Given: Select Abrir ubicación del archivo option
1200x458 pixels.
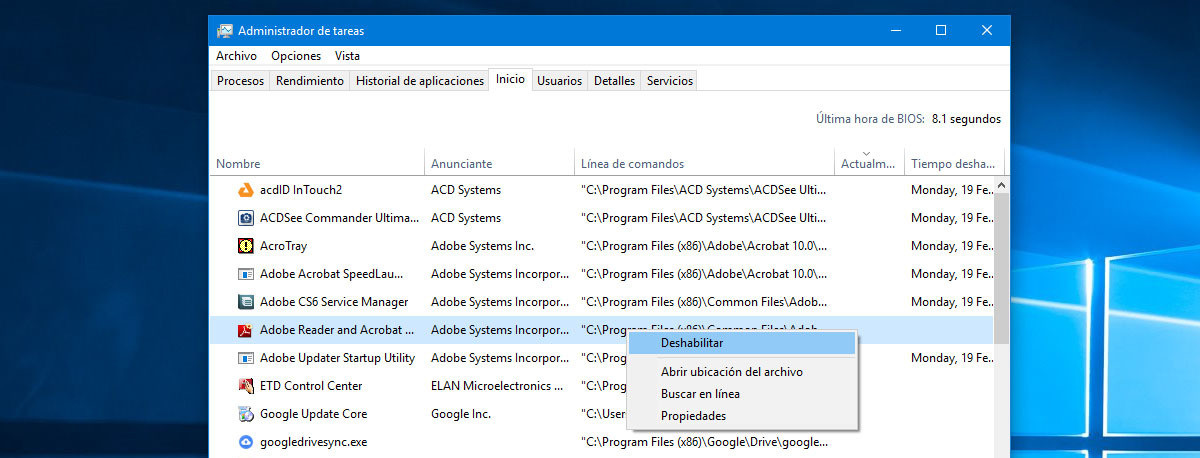Looking at the screenshot, I should (x=731, y=372).
